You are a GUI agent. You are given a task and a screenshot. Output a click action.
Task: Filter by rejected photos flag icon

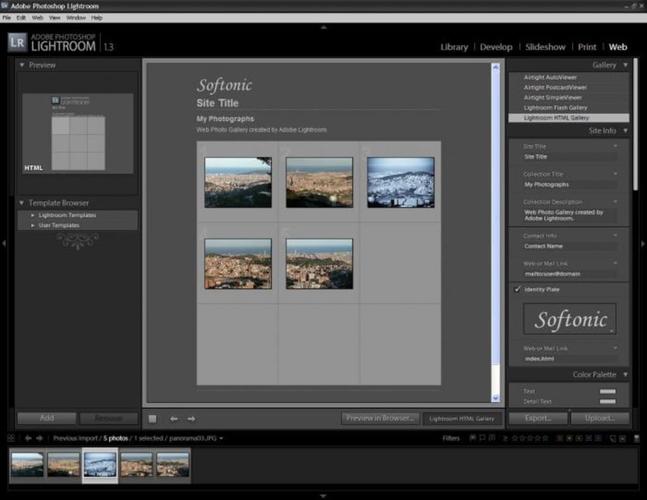click(492, 438)
